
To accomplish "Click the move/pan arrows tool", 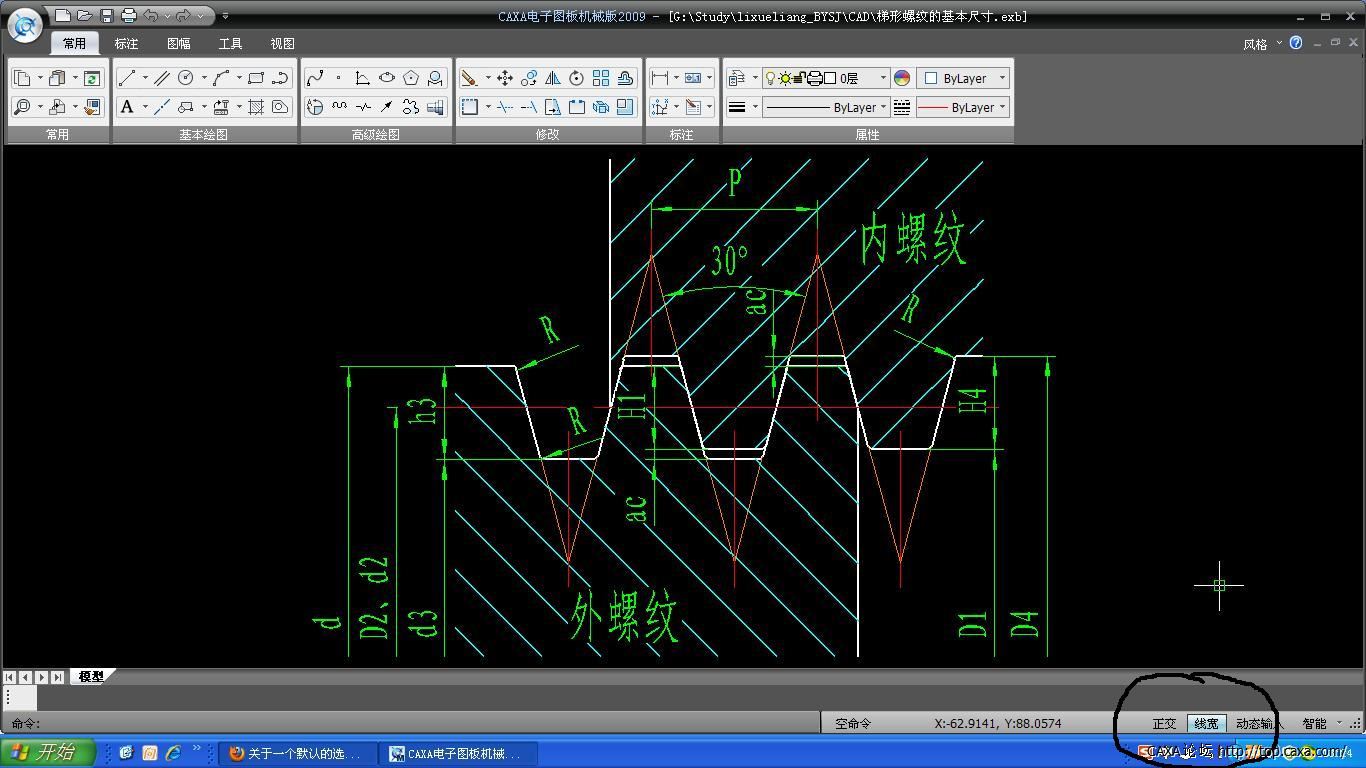I will click(505, 78).
